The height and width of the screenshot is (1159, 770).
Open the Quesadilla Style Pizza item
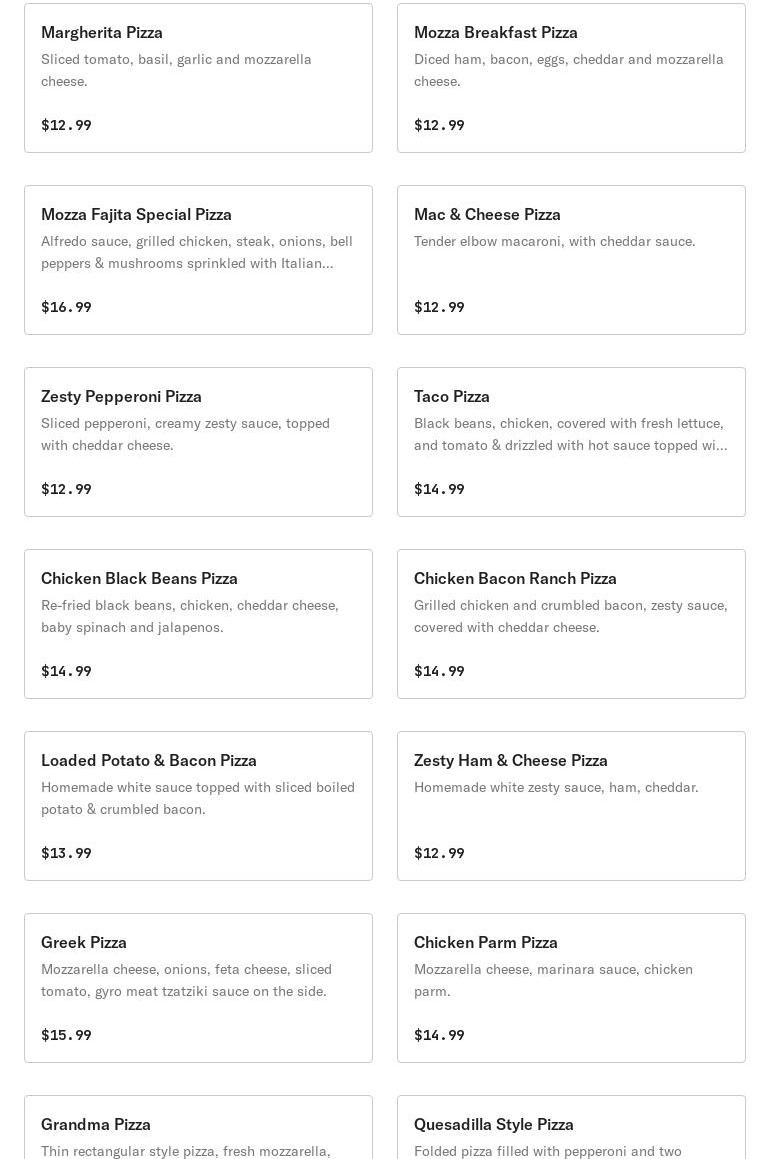point(571,1130)
